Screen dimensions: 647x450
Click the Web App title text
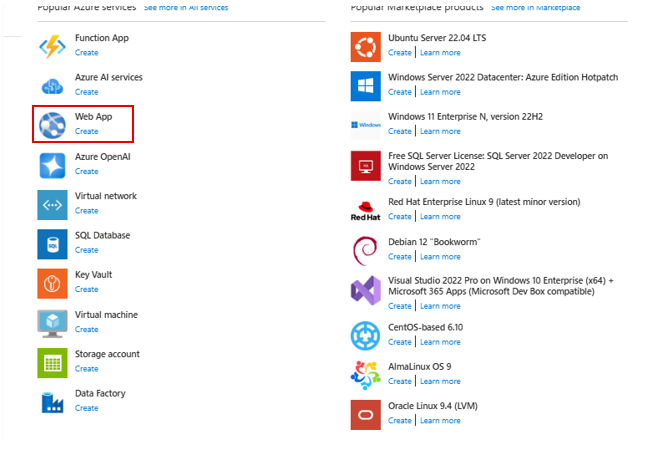93,117
